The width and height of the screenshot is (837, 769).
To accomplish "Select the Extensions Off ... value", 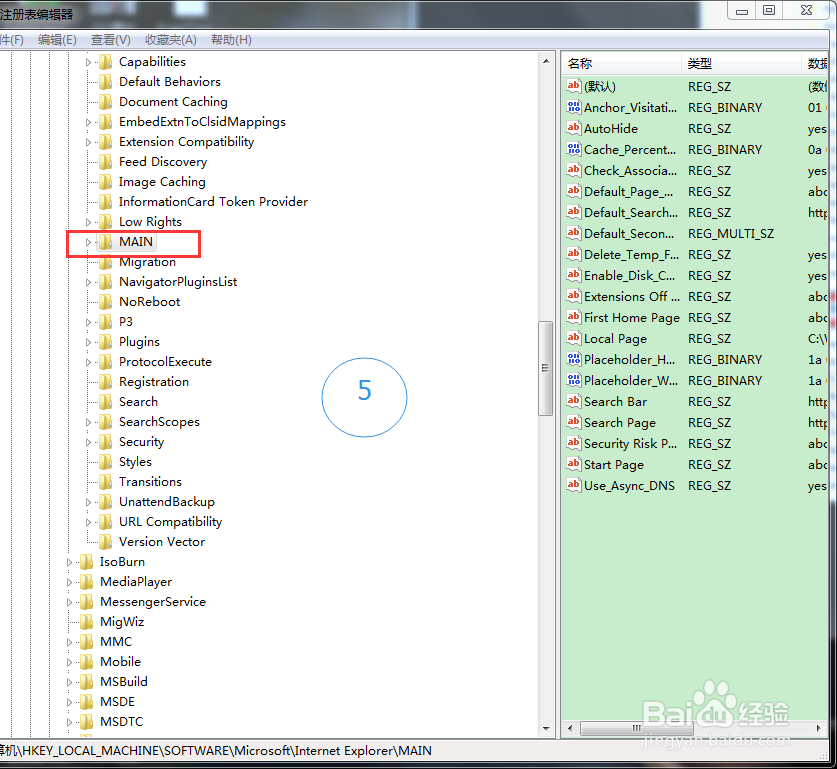I will click(x=632, y=297).
